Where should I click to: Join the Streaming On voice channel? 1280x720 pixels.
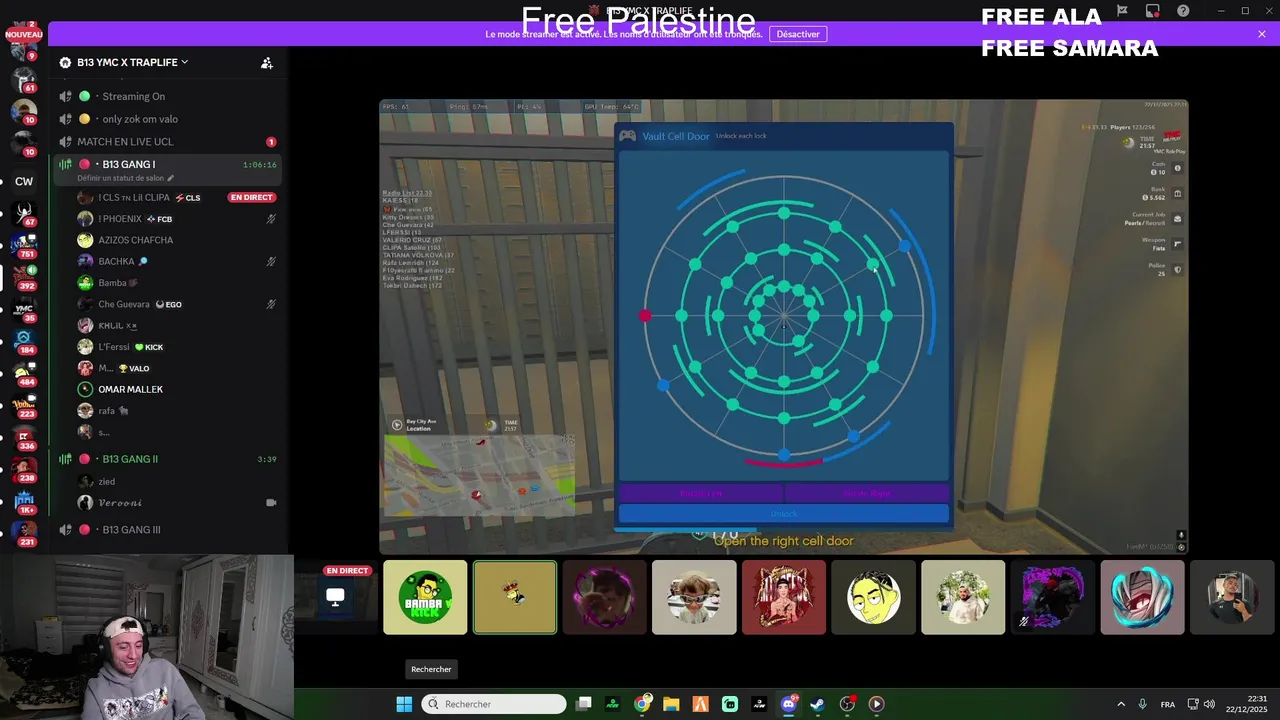[167, 96]
